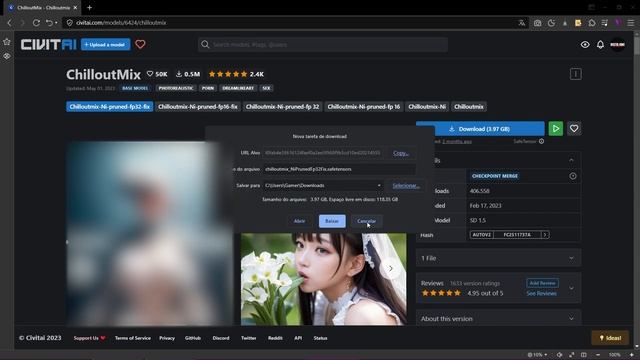Favorite the version with heart button
640x360 pixels.
tap(574, 129)
